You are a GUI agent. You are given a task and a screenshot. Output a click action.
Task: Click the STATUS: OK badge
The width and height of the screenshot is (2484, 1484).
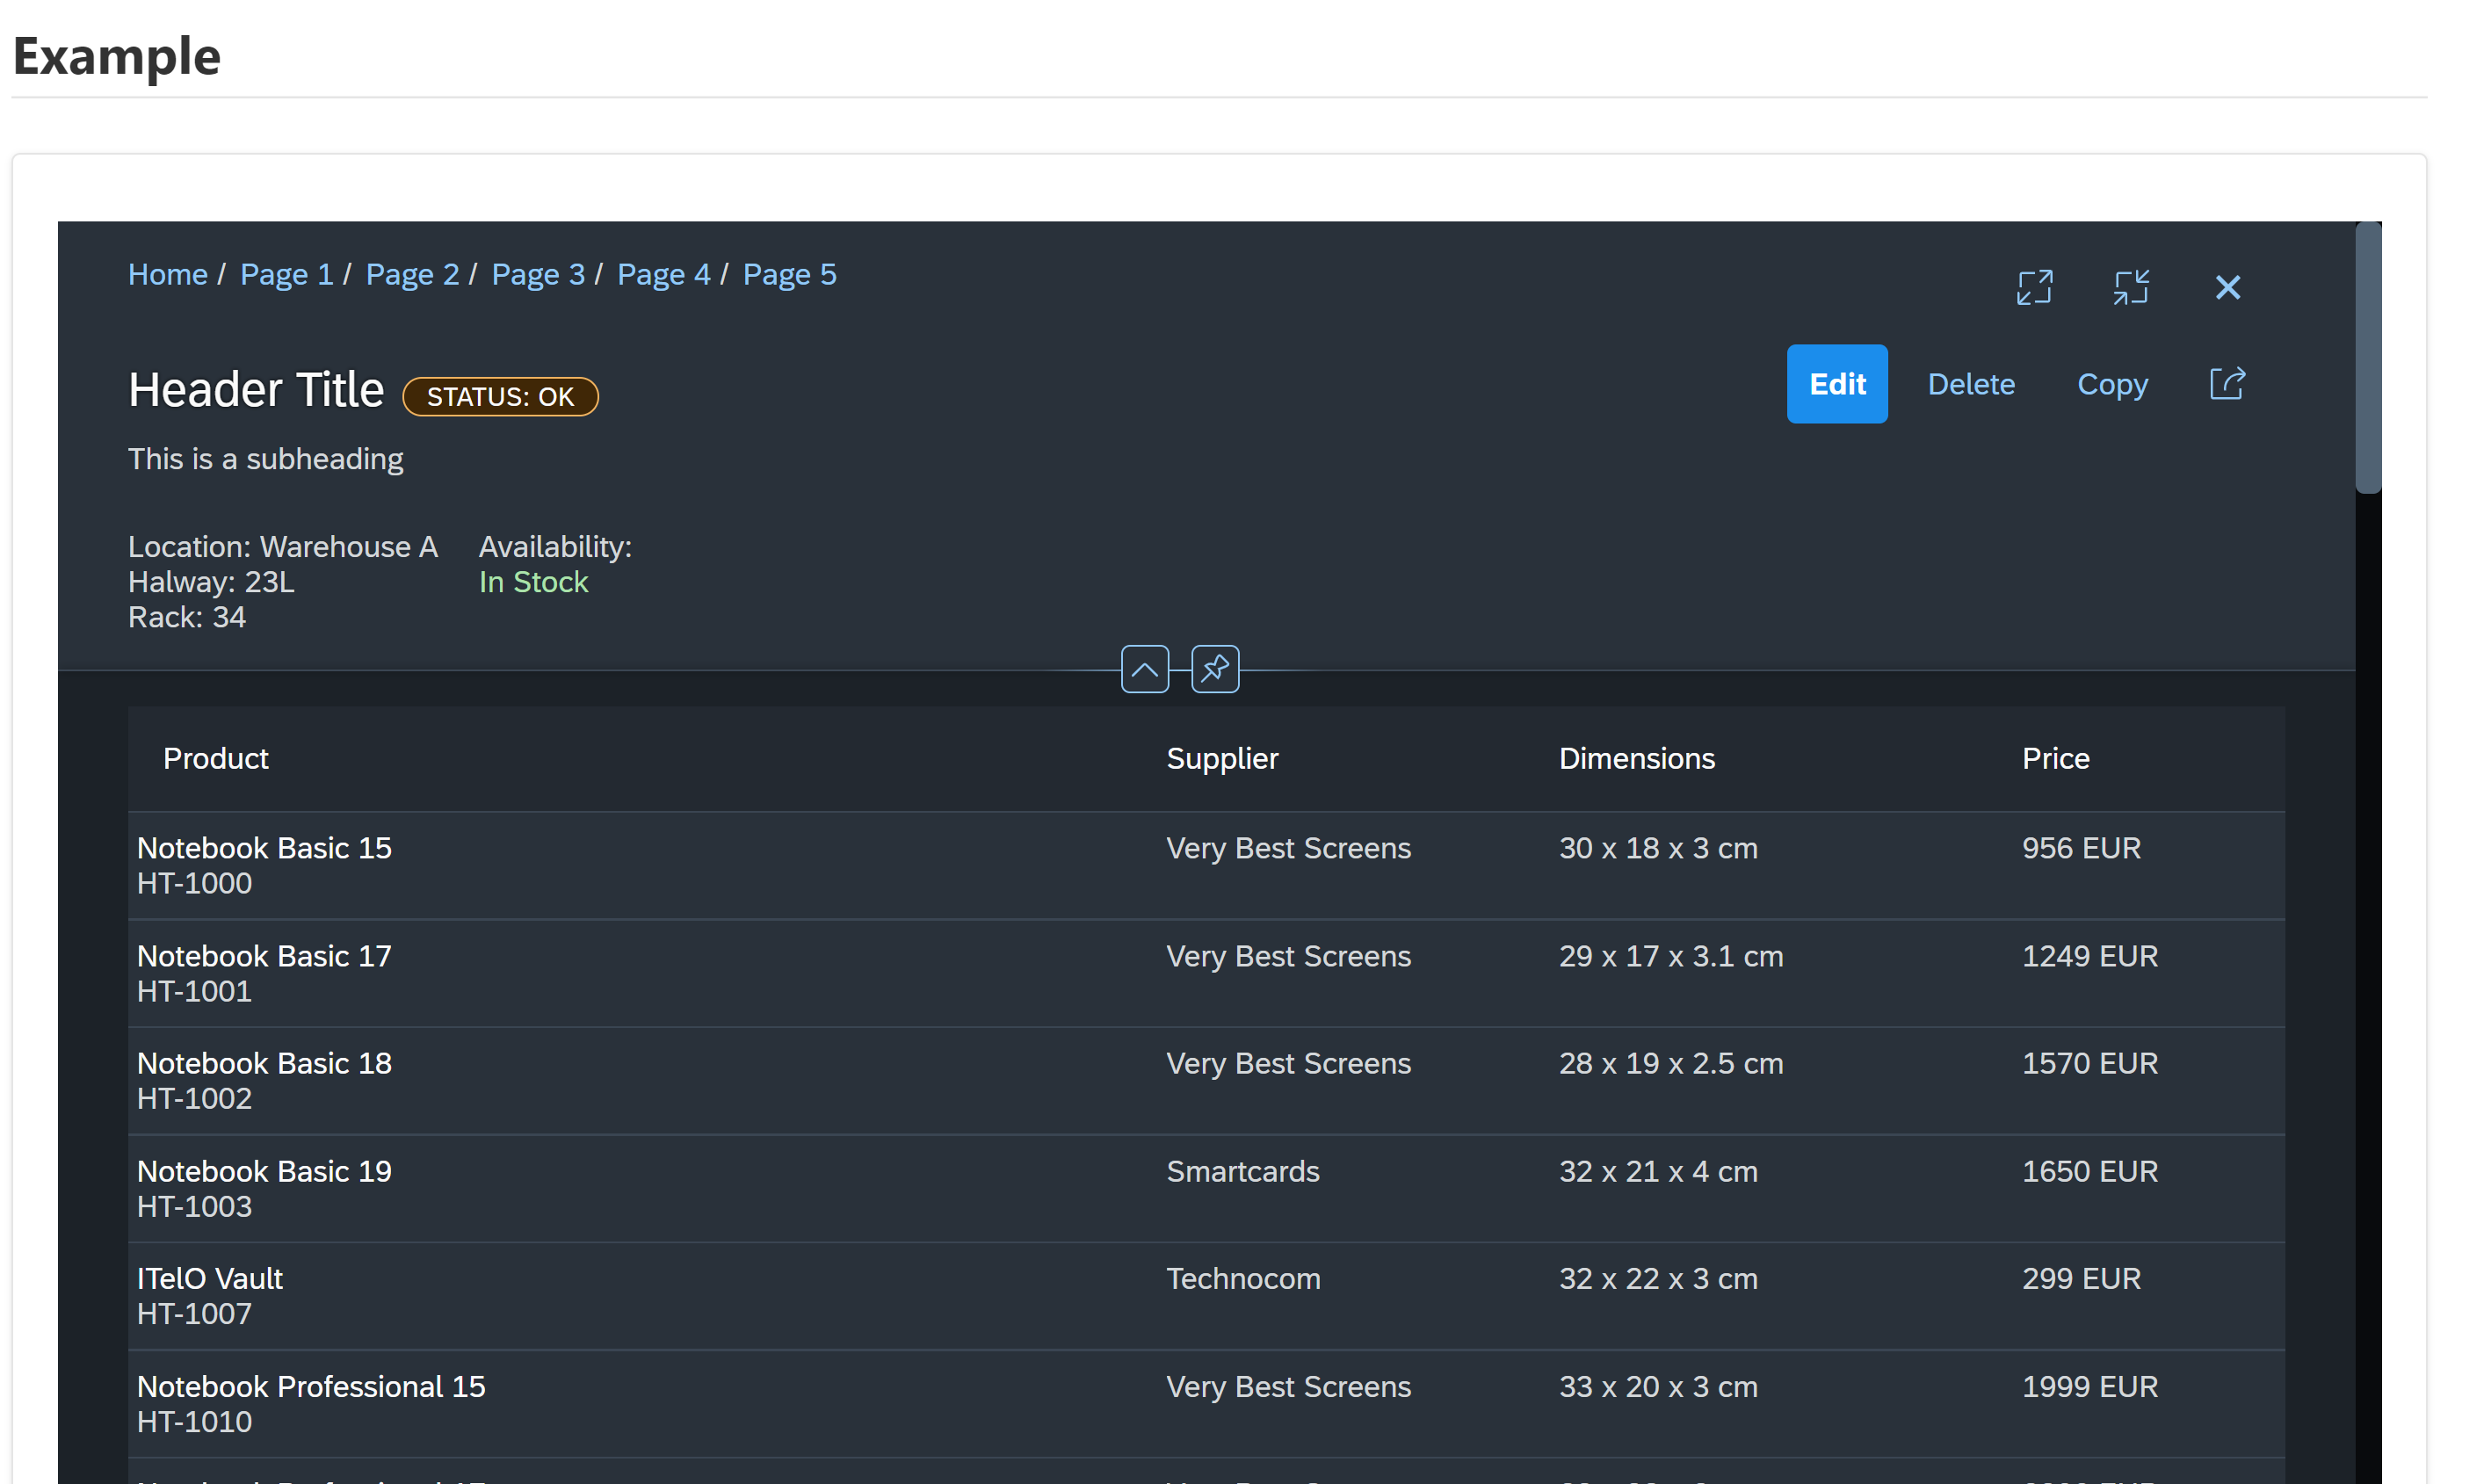coord(500,396)
